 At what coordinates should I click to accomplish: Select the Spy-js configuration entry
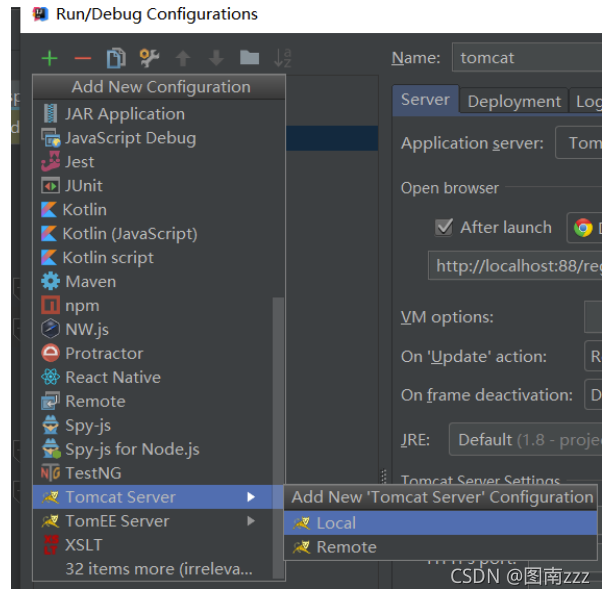[x=153, y=425]
